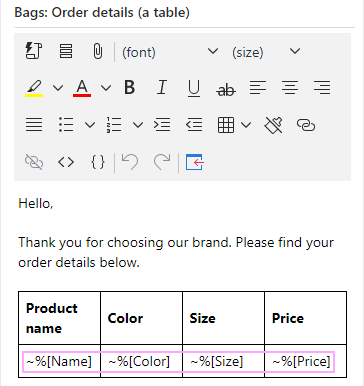The height and width of the screenshot is (386, 364).
Task: Open the font family dropdown
Action: (170, 52)
